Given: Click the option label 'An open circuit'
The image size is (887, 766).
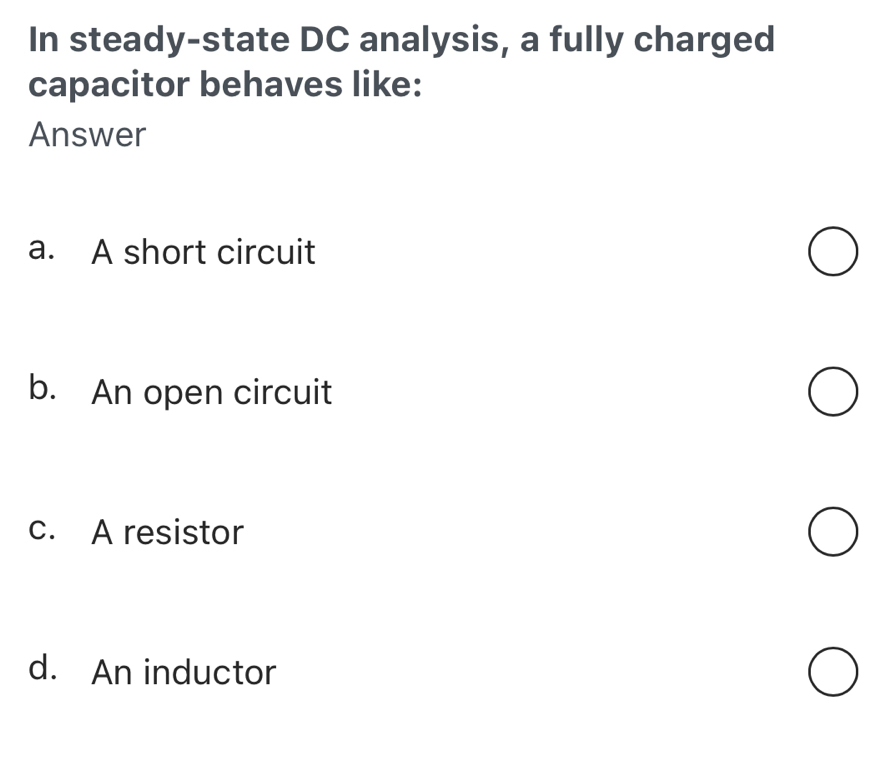Looking at the screenshot, I should tap(212, 392).
